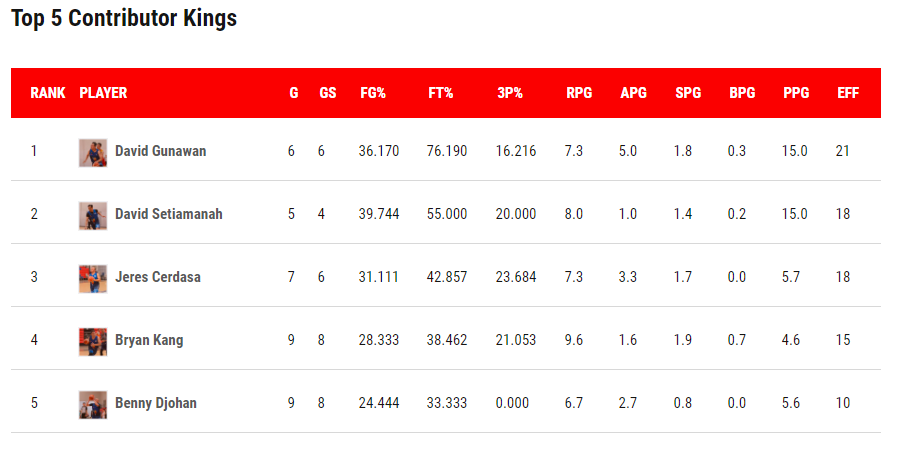Click Jeres Cerdasa's player photo thumbnail
The height and width of the screenshot is (457, 904).
[x=93, y=278]
